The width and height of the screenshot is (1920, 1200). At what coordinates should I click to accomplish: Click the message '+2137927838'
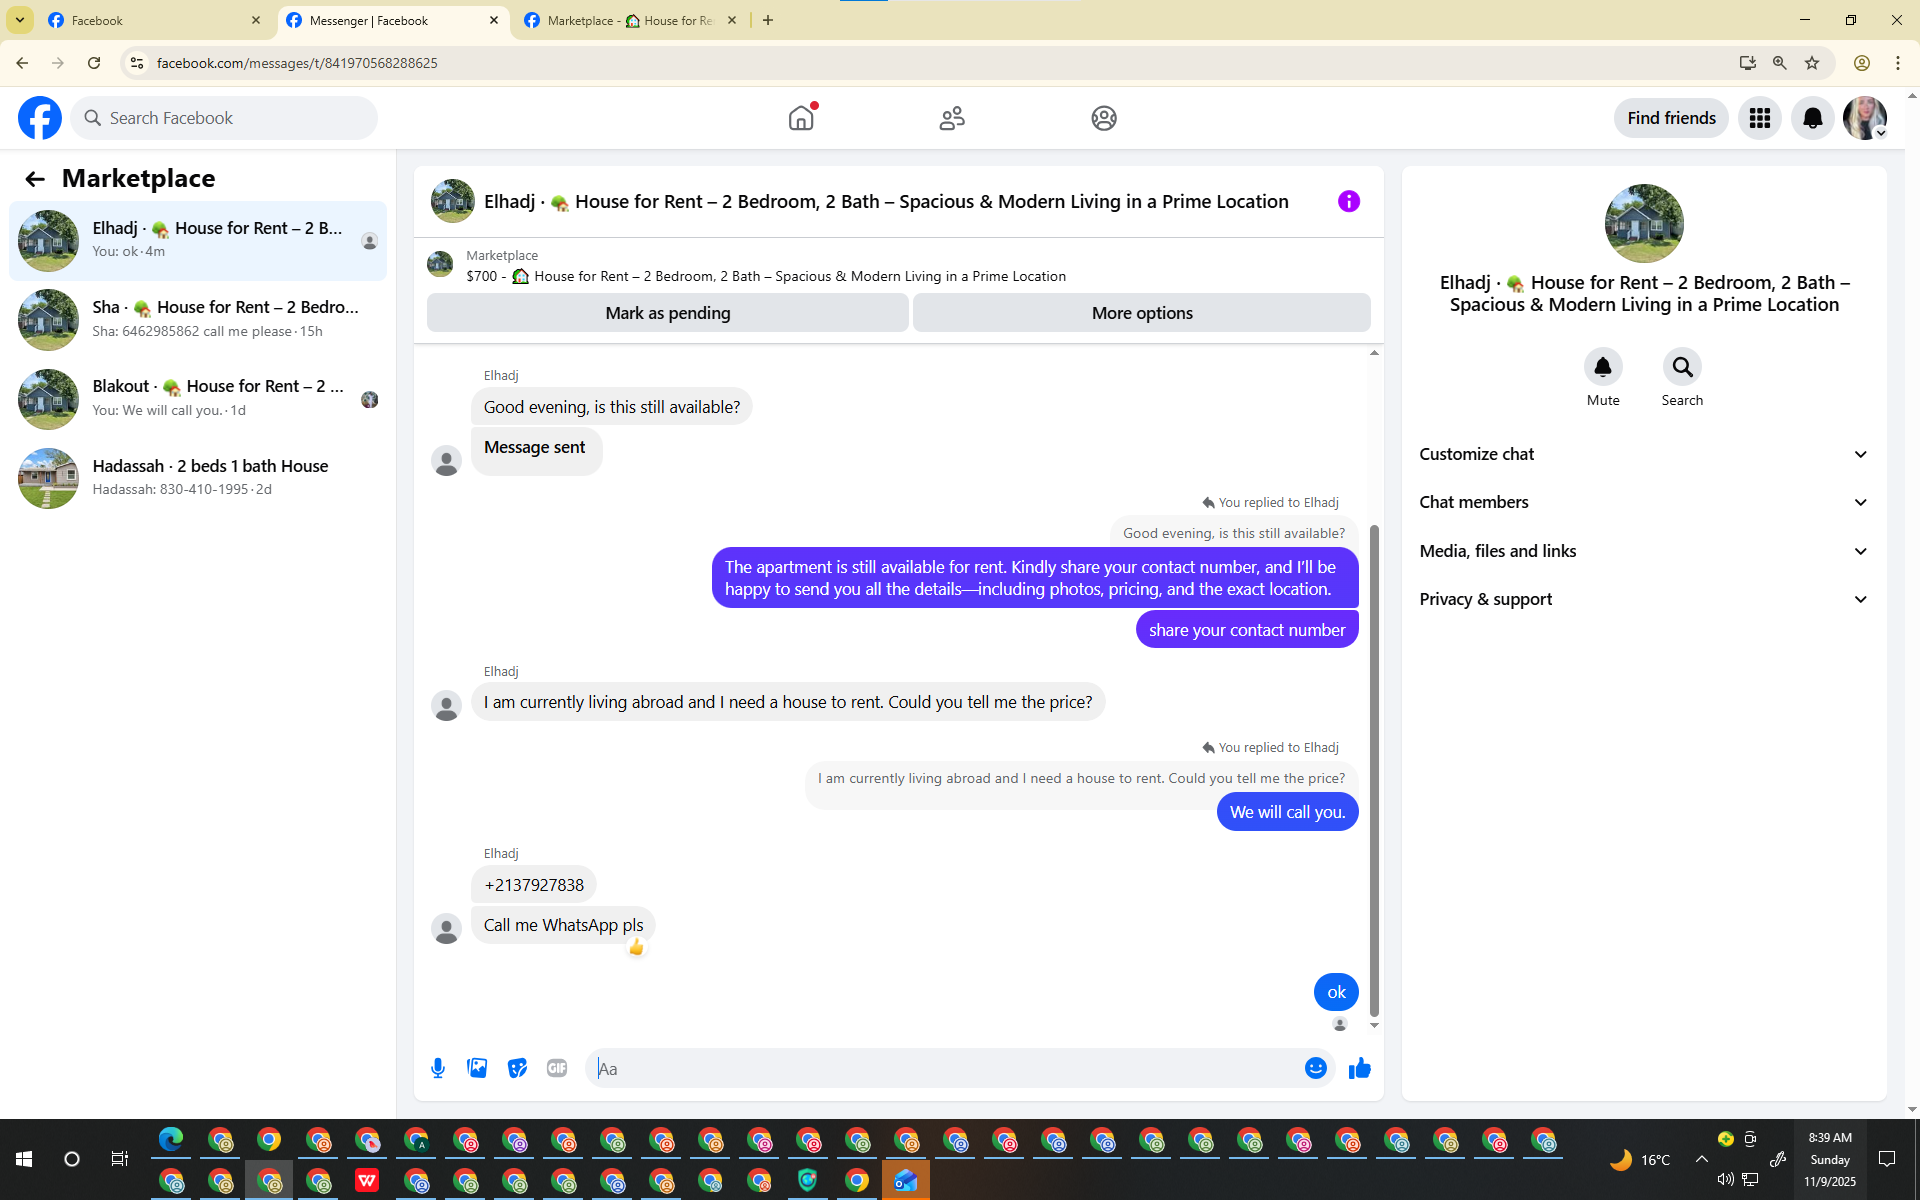(534, 885)
